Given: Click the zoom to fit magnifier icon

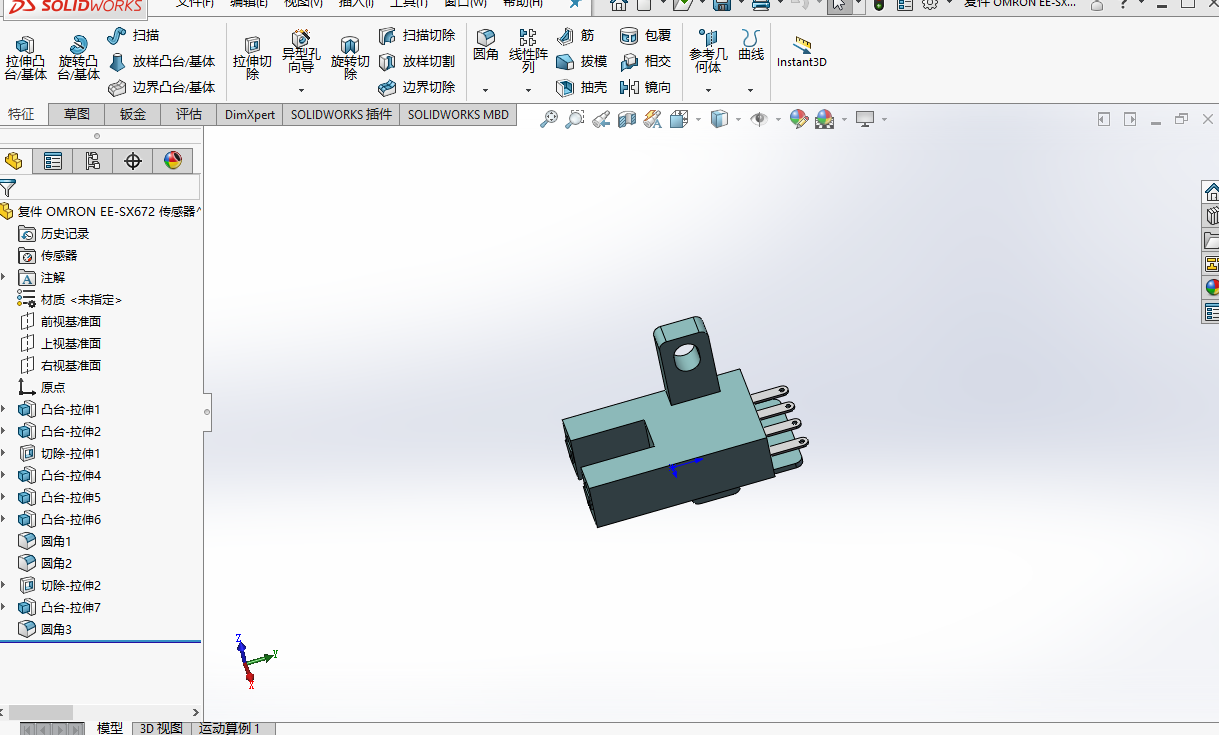Looking at the screenshot, I should (x=549, y=120).
